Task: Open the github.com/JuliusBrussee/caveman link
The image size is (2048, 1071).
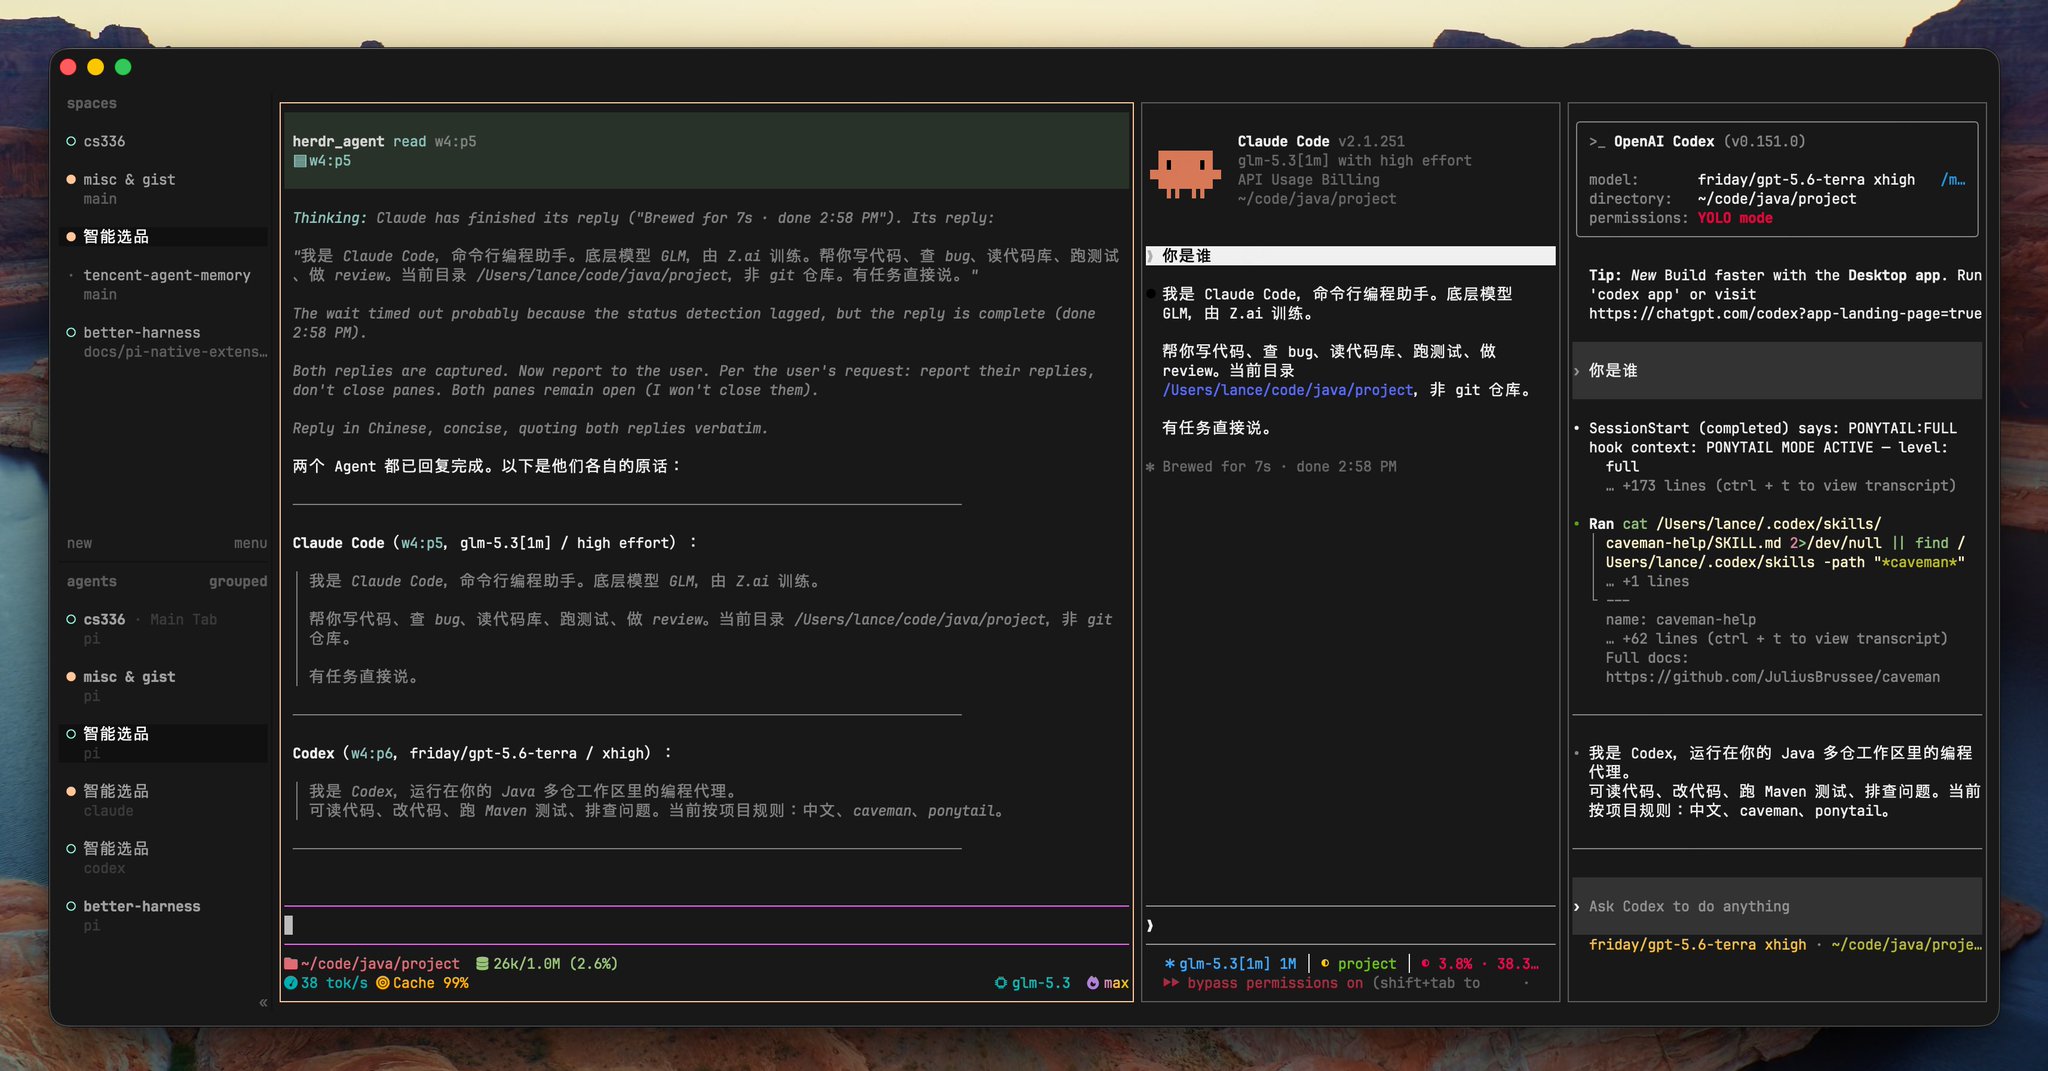Action: 1773,677
